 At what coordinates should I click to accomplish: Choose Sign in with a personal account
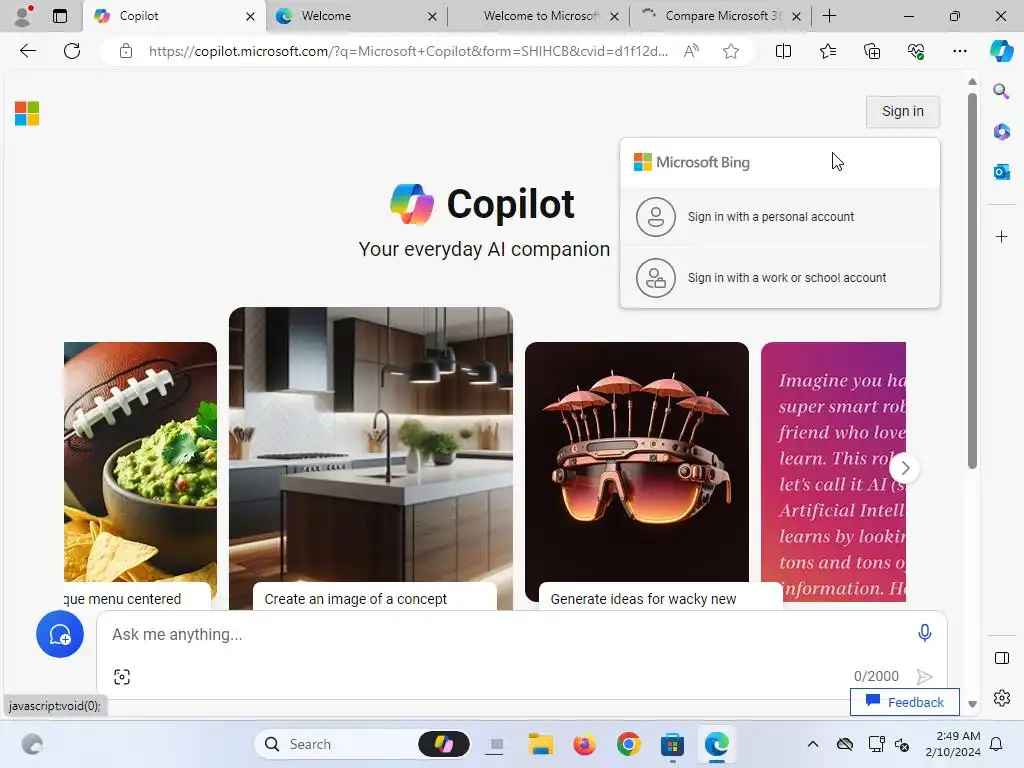[x=780, y=217]
